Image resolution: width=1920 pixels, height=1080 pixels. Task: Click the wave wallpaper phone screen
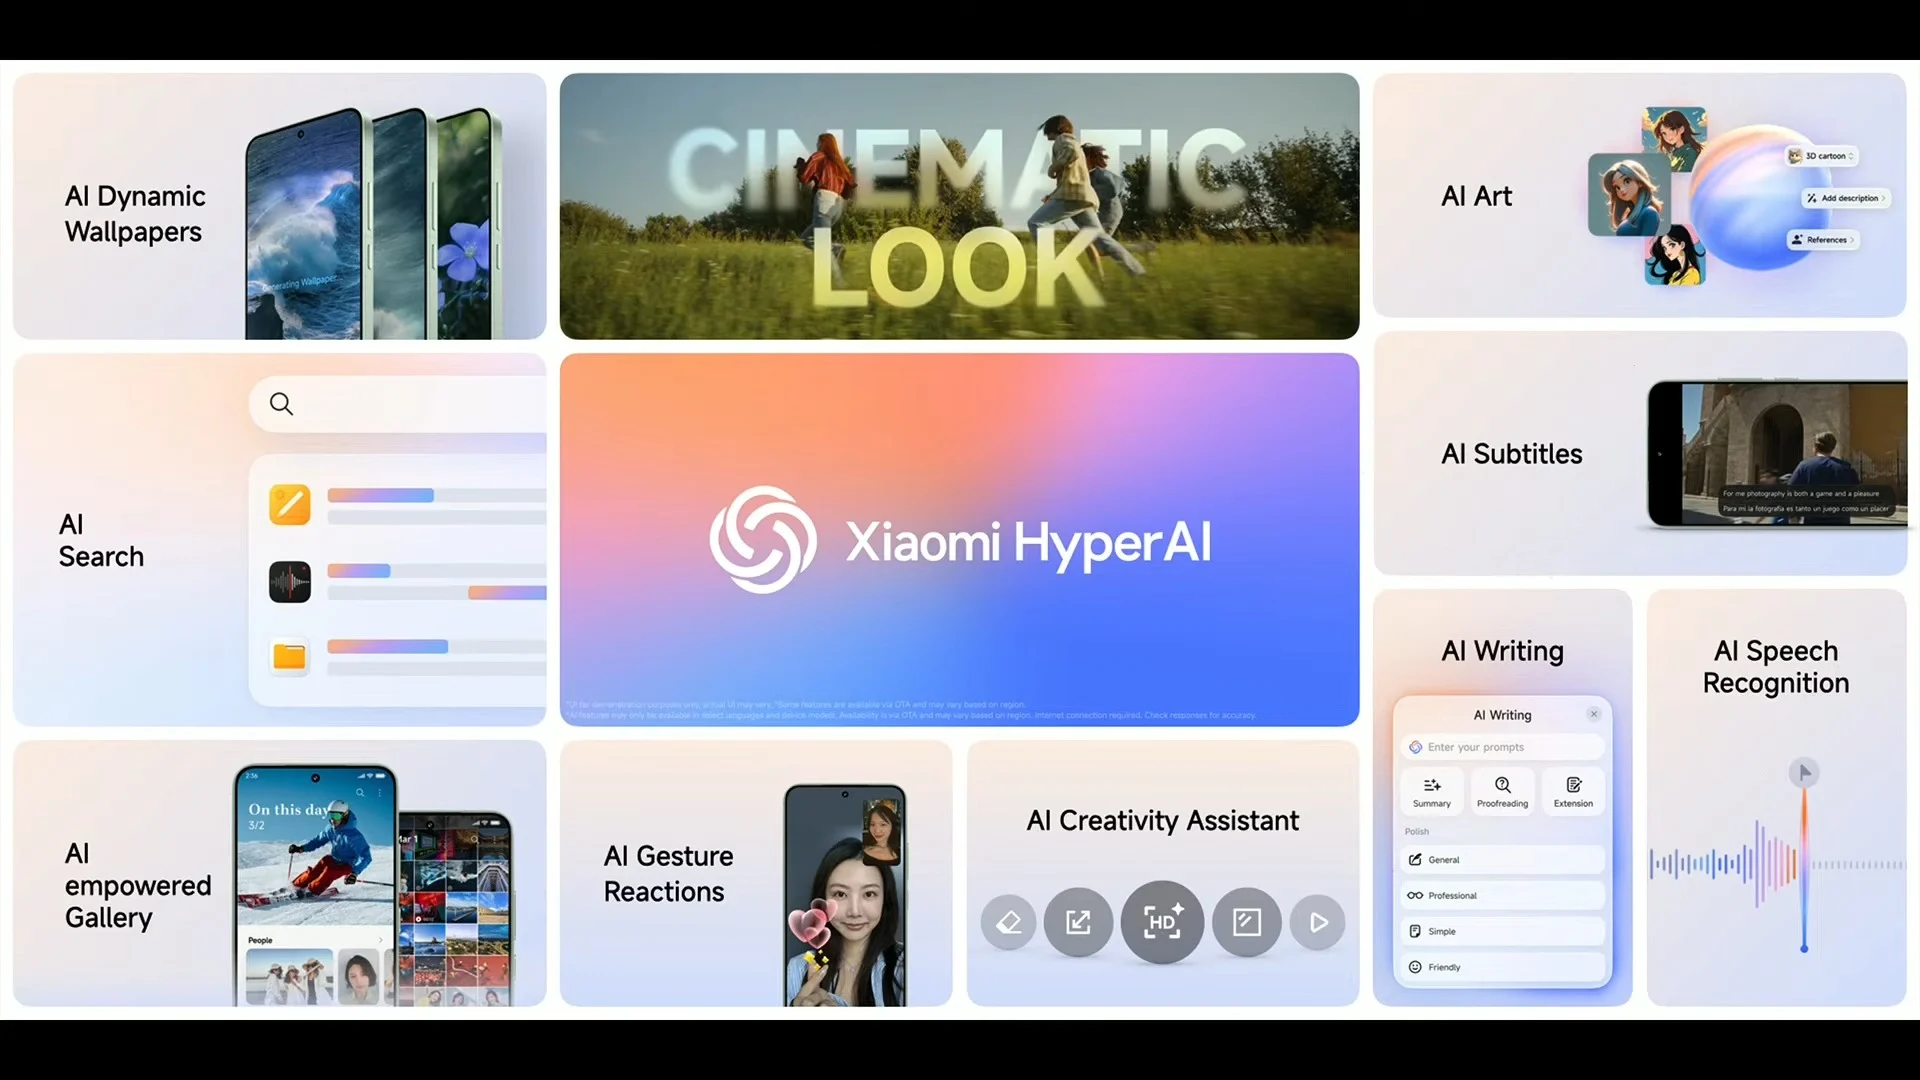(305, 228)
